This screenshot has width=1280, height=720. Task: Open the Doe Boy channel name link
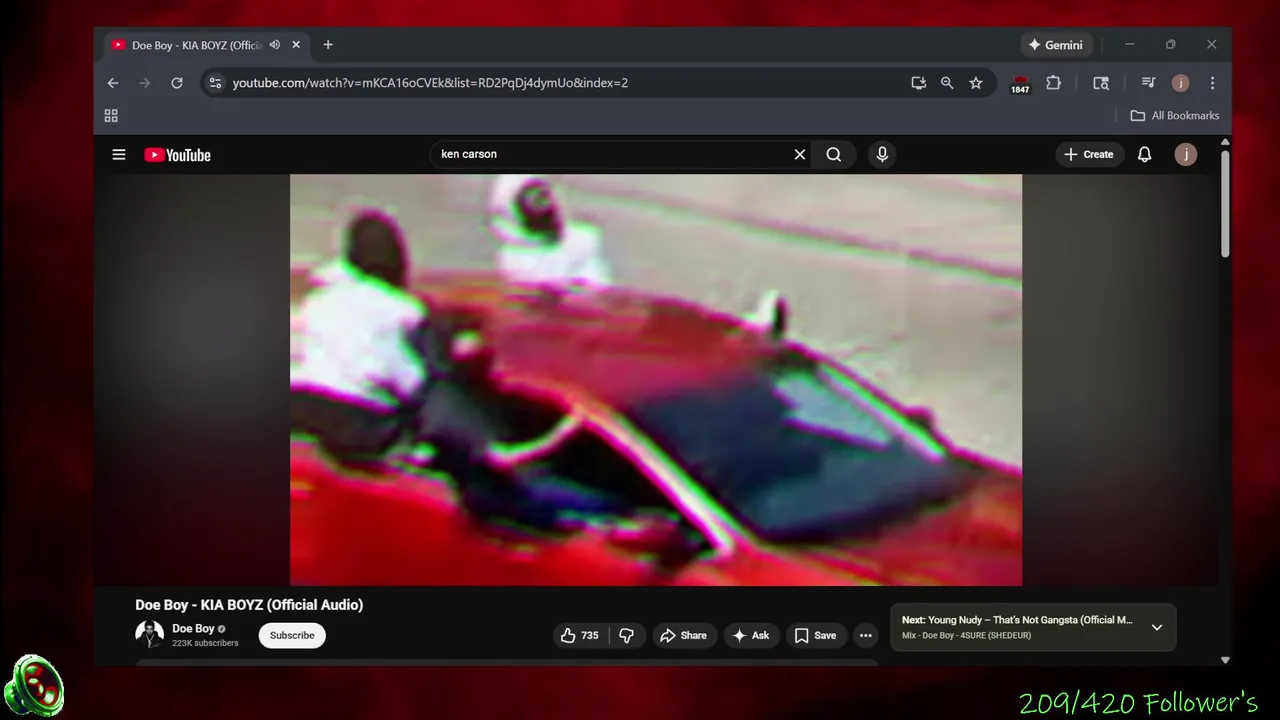point(193,629)
